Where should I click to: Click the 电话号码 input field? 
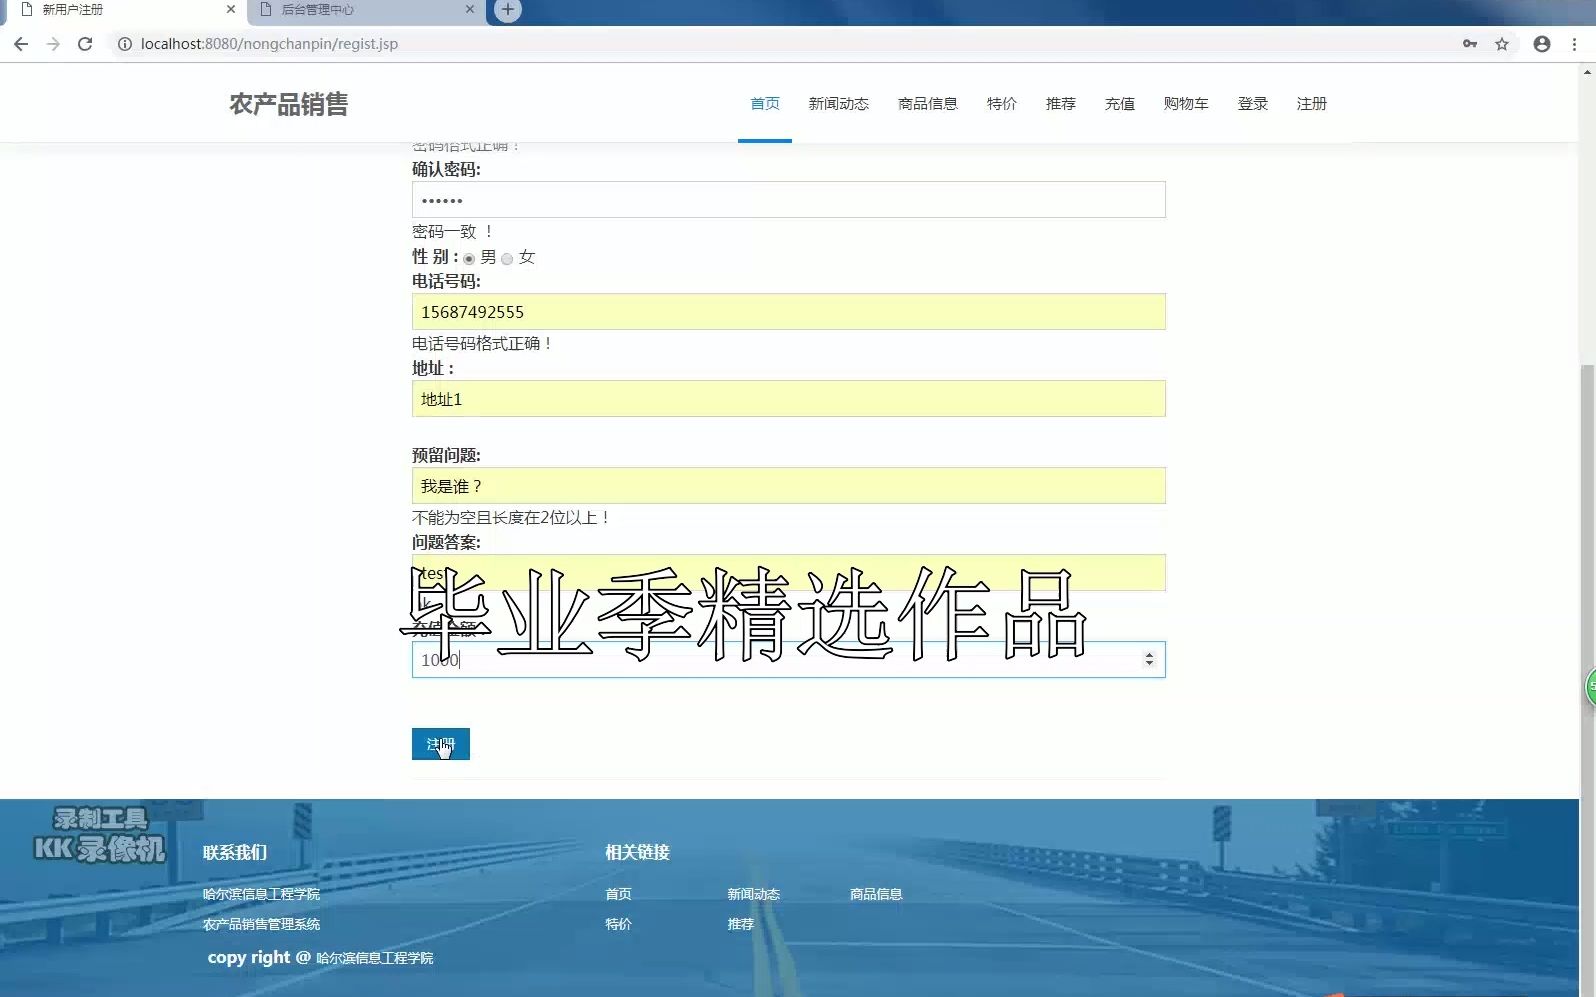[788, 312]
